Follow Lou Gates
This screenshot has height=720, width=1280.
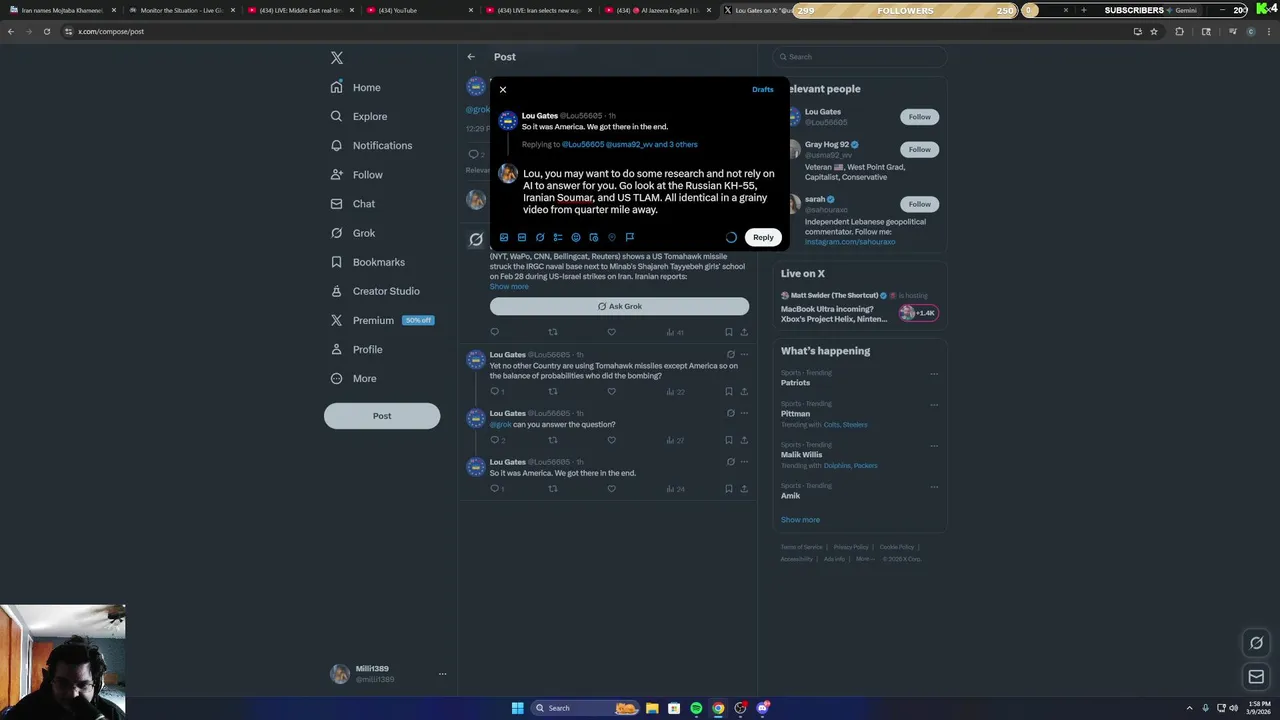coord(919,117)
